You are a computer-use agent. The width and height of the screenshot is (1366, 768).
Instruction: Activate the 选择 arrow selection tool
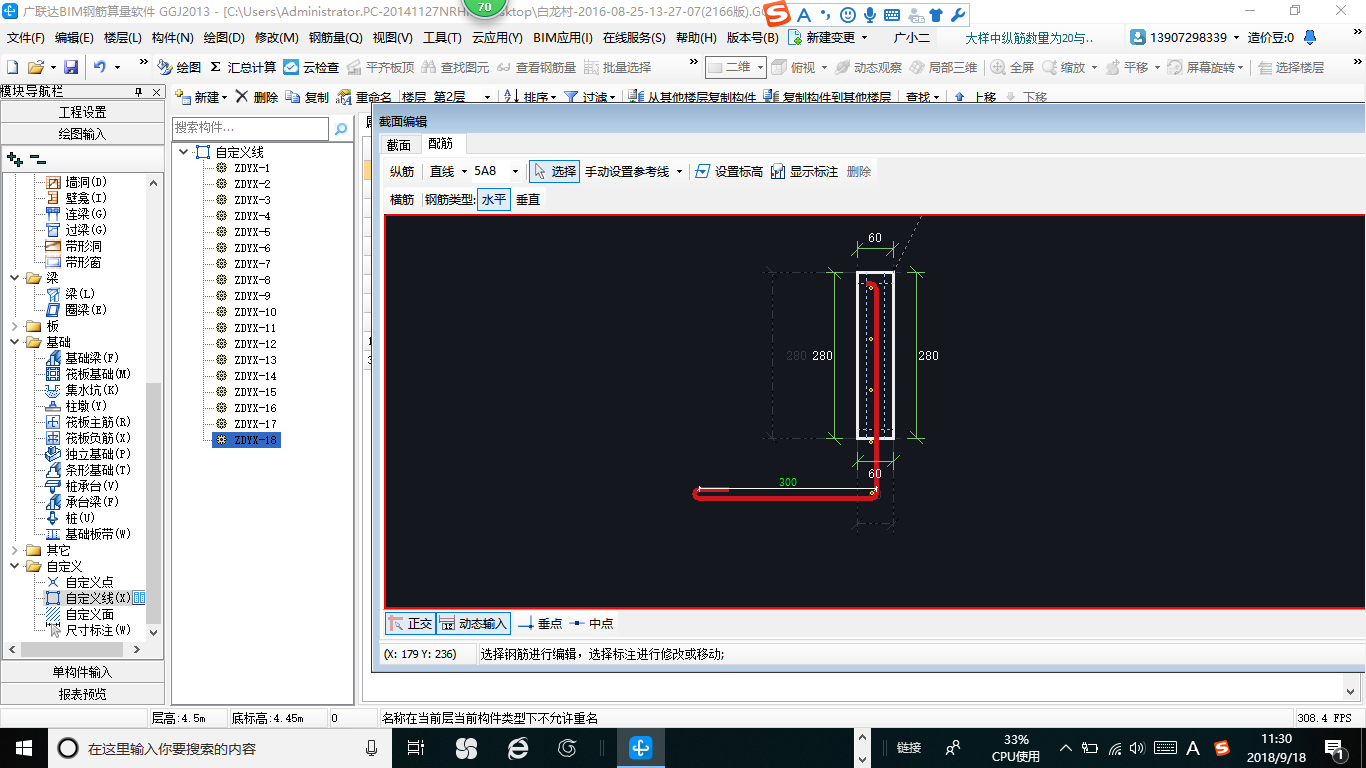pos(554,171)
